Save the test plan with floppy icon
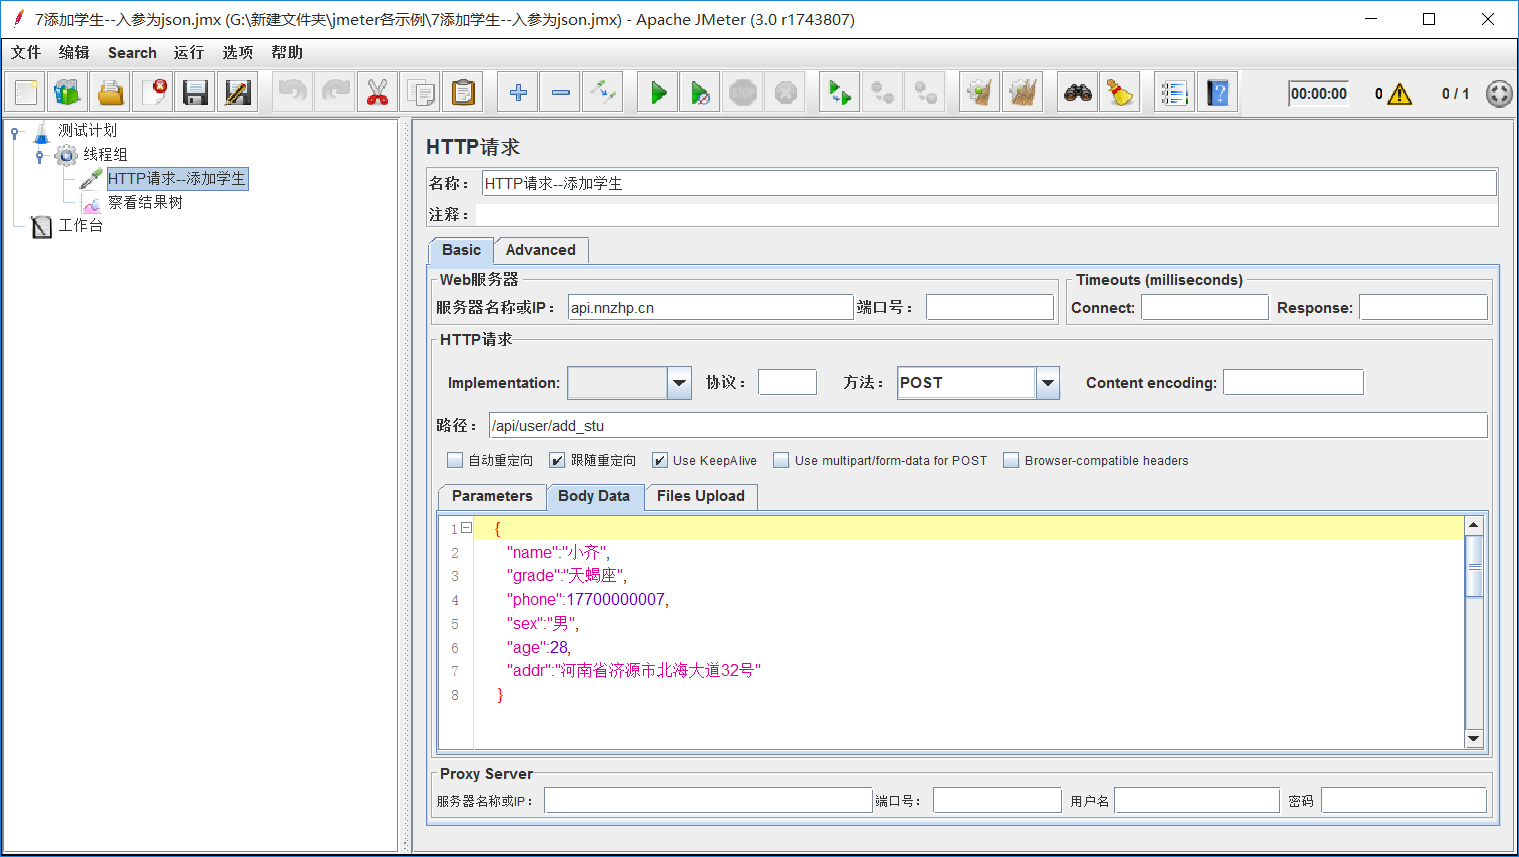 click(x=196, y=93)
